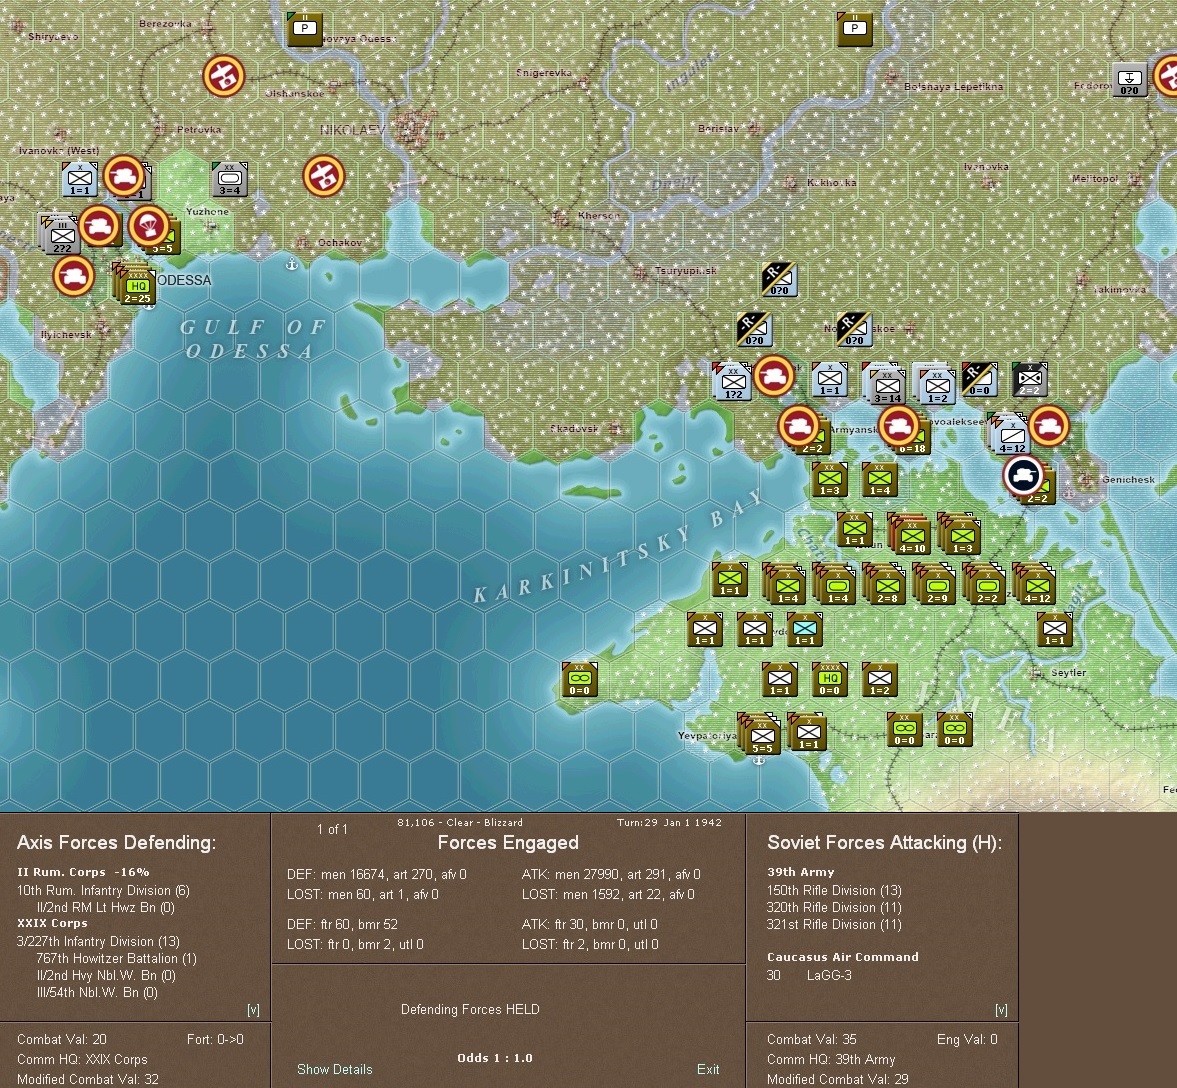Click the XXIX Corps heading
Image resolution: width=1177 pixels, height=1088 pixels.
point(52,924)
